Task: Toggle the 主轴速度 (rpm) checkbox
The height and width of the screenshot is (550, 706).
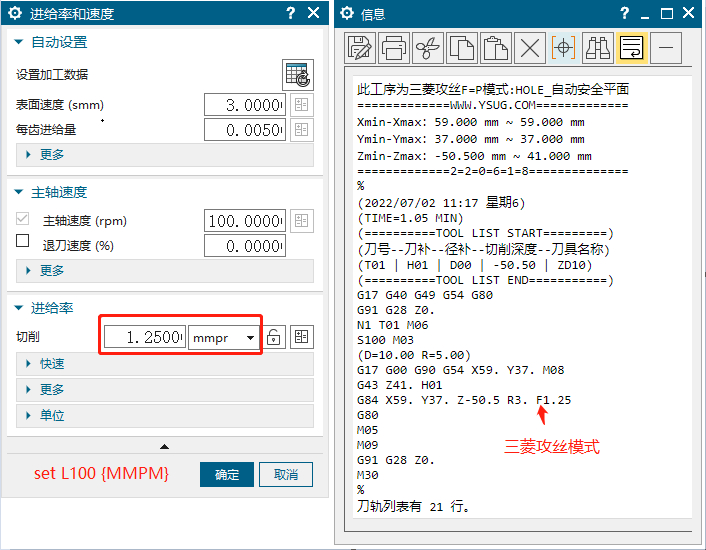Action: pyautogui.click(x=22, y=219)
